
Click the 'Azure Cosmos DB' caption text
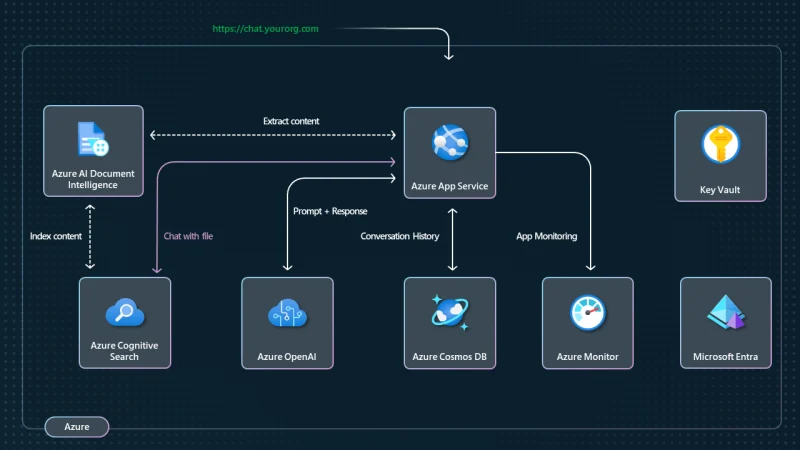(x=449, y=357)
